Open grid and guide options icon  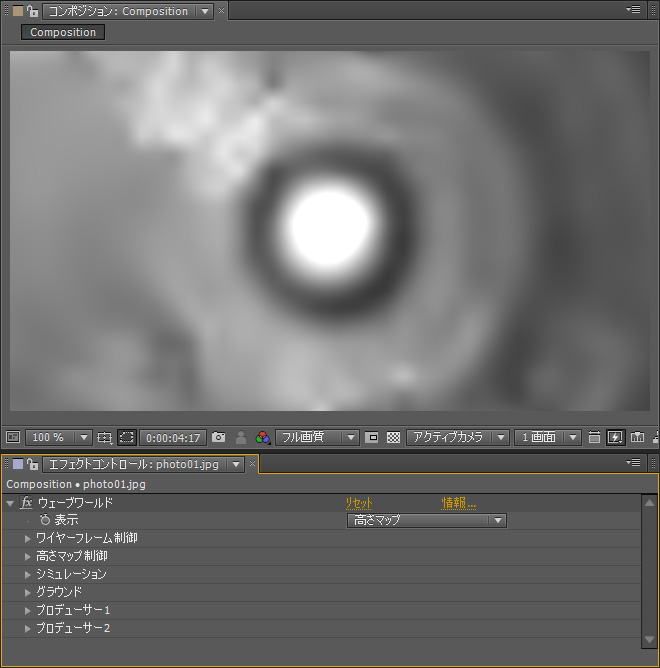[x=104, y=437]
